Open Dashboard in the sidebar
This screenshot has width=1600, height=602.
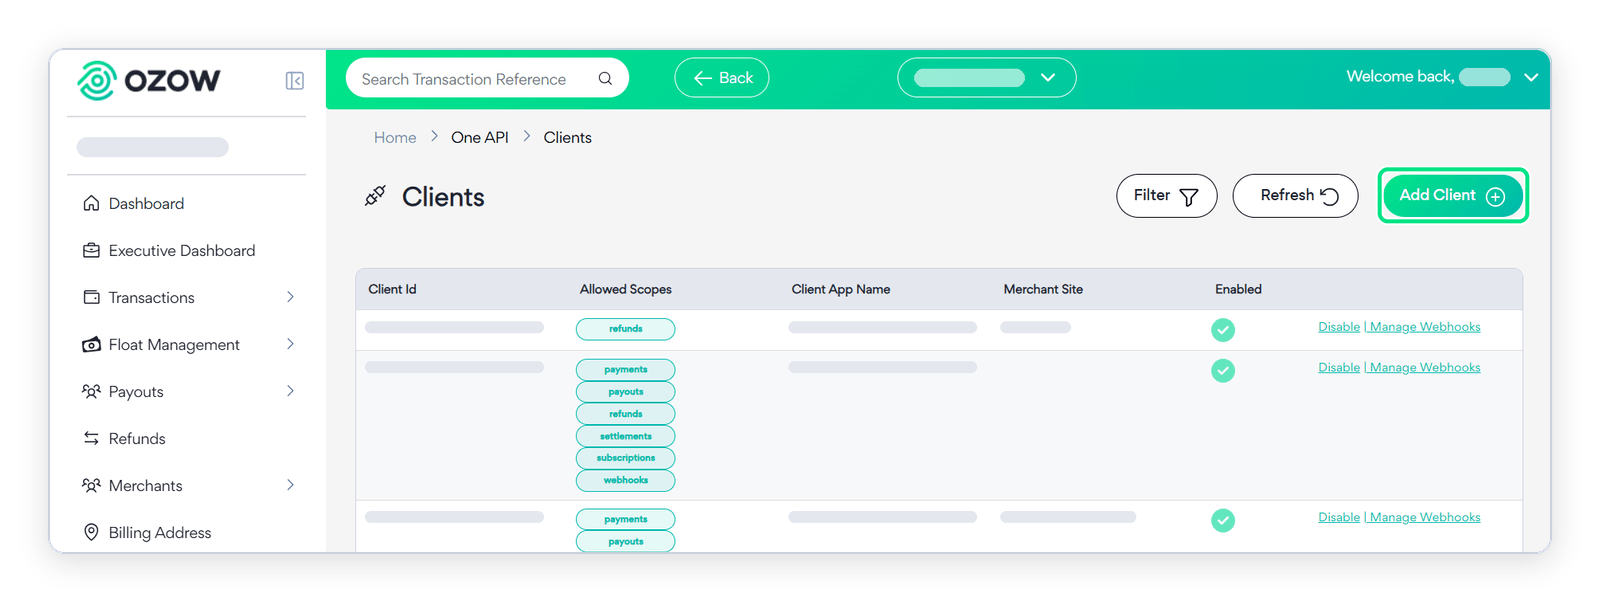pos(146,203)
